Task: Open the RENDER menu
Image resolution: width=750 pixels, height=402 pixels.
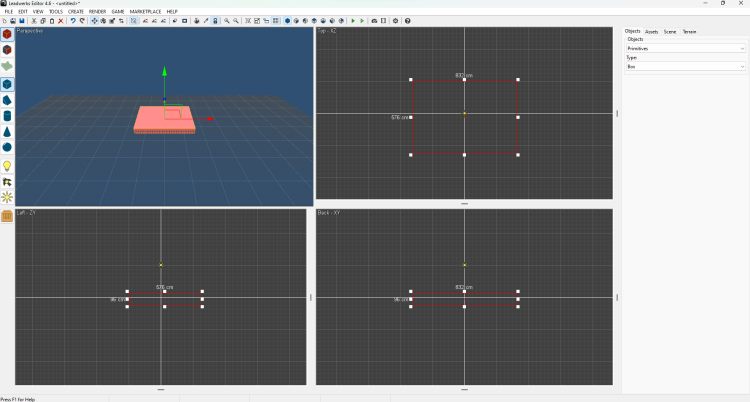Action: 98,11
